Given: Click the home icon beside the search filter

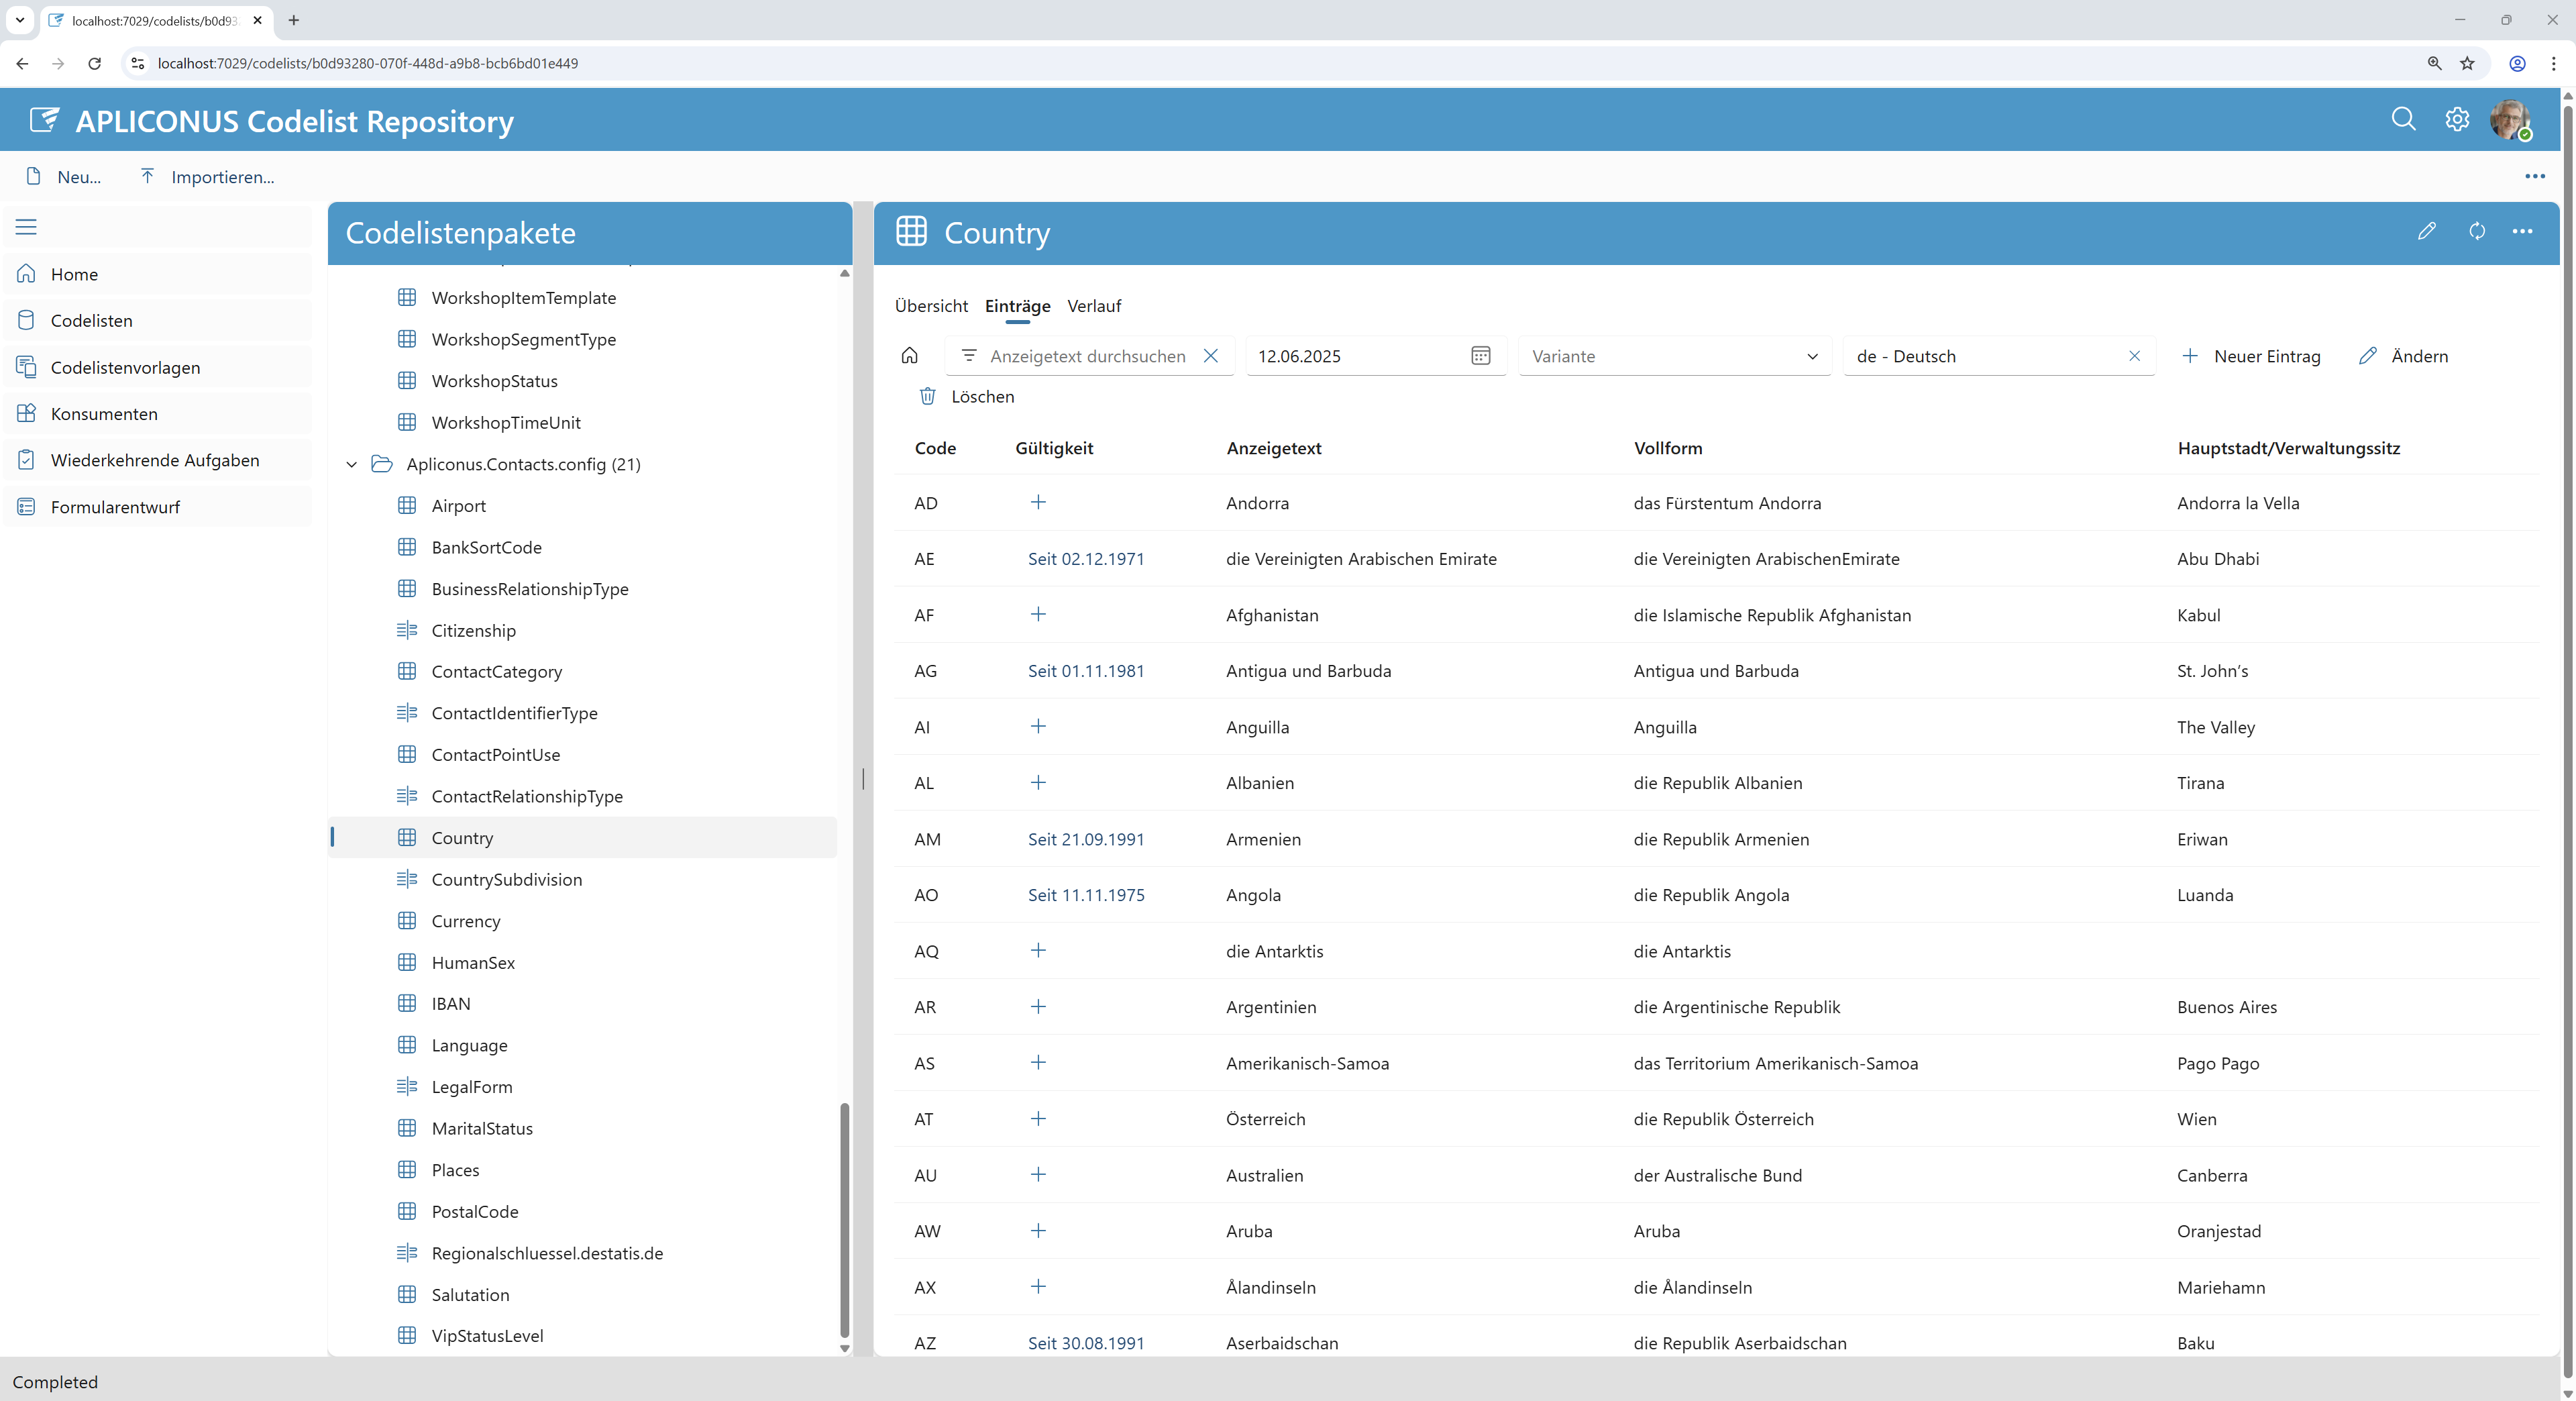Looking at the screenshot, I should pyautogui.click(x=909, y=356).
